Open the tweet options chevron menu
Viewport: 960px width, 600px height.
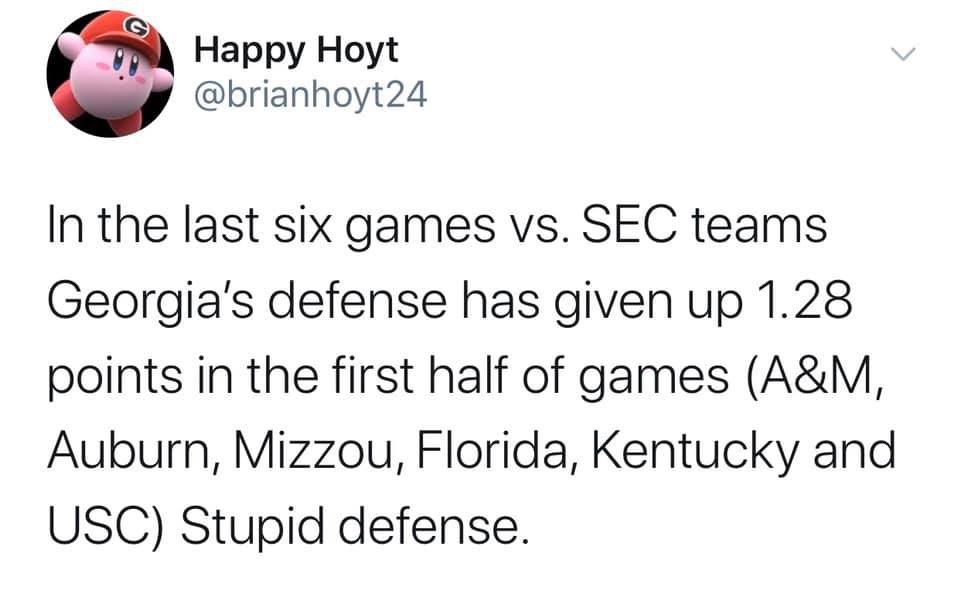[x=902, y=54]
